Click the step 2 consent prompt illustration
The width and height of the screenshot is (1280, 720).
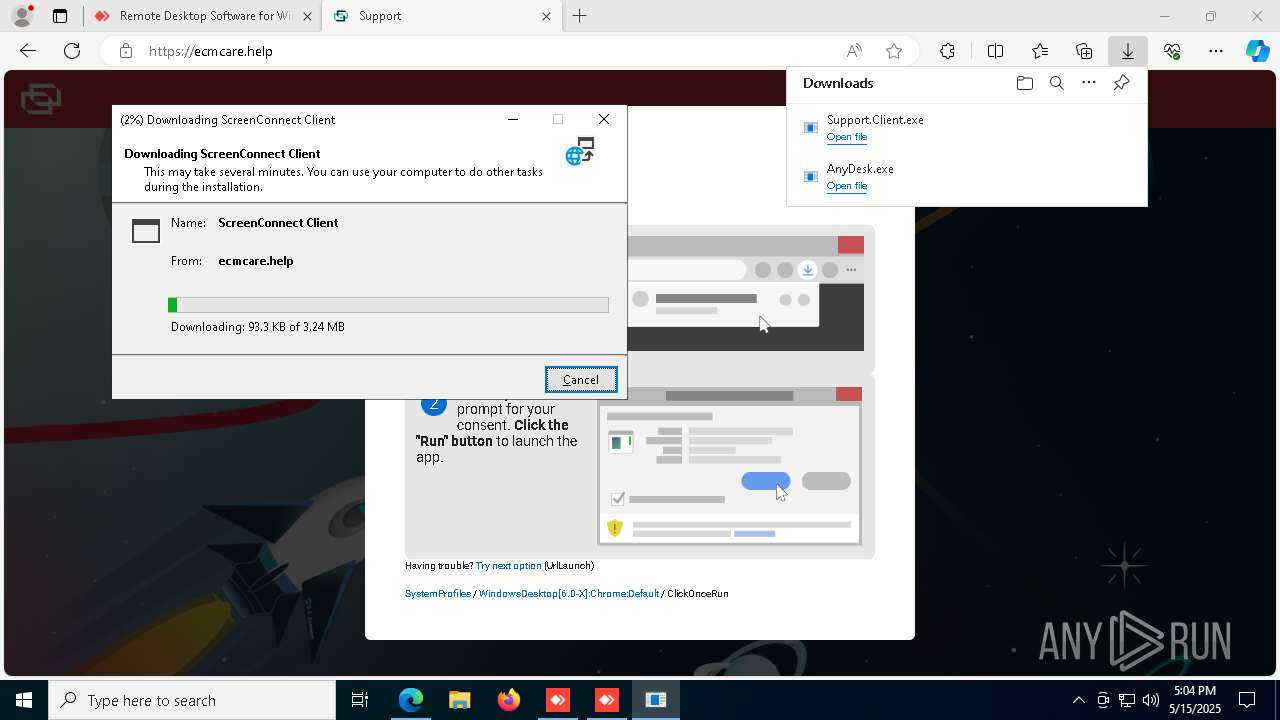point(729,466)
